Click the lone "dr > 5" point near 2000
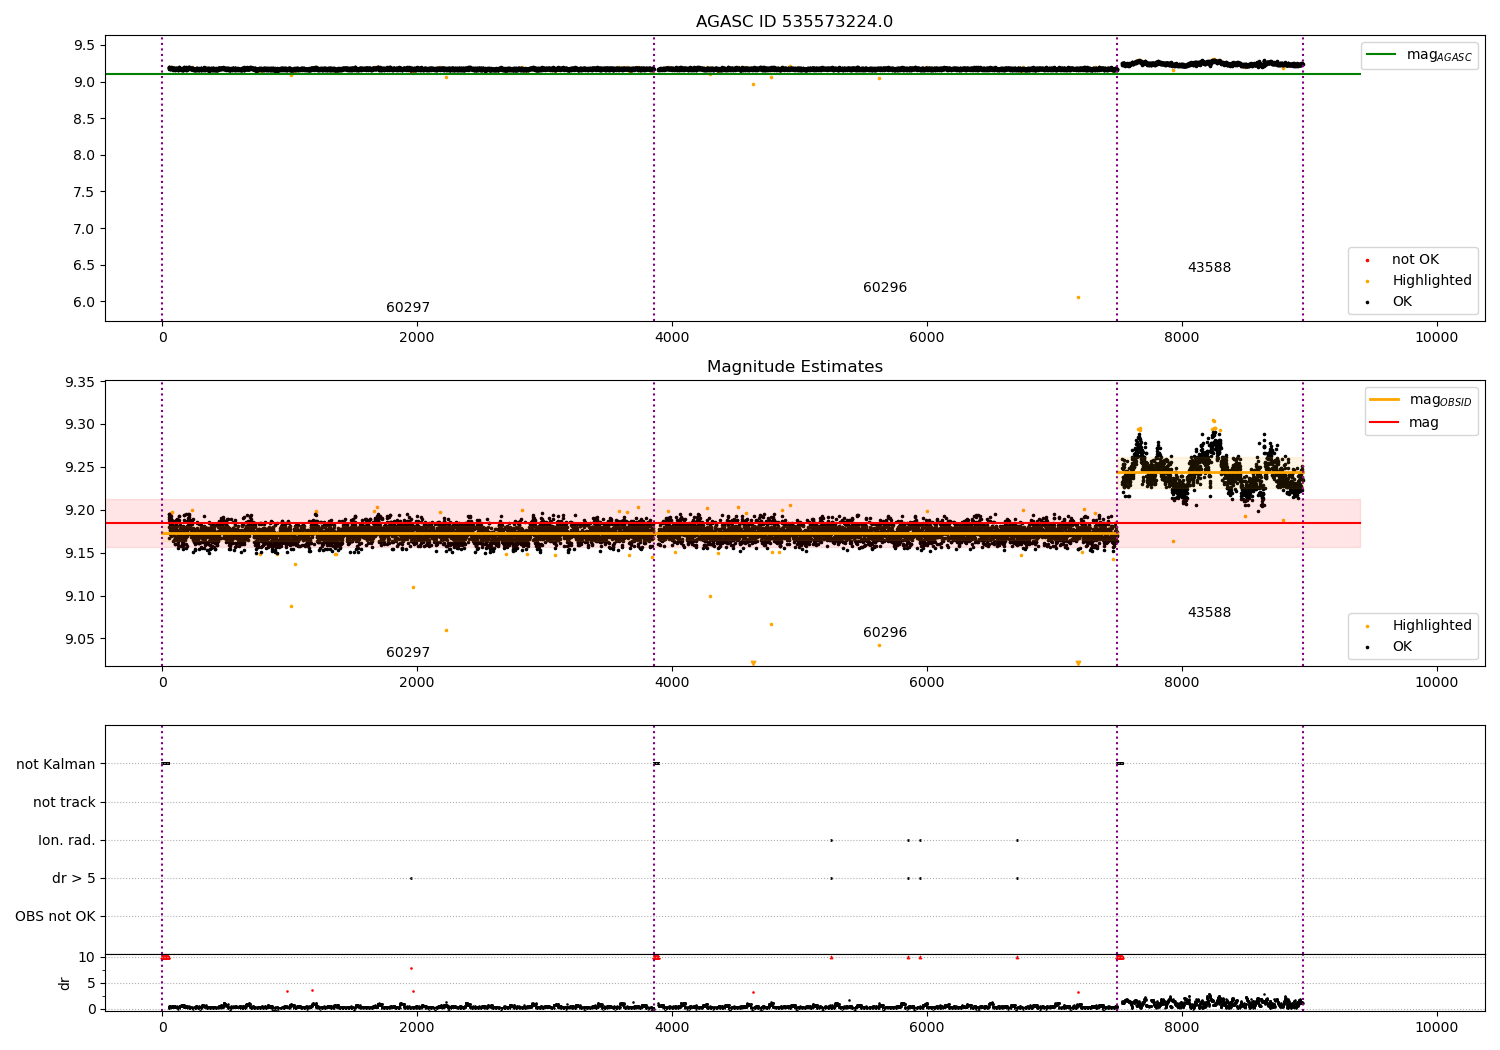 point(411,878)
